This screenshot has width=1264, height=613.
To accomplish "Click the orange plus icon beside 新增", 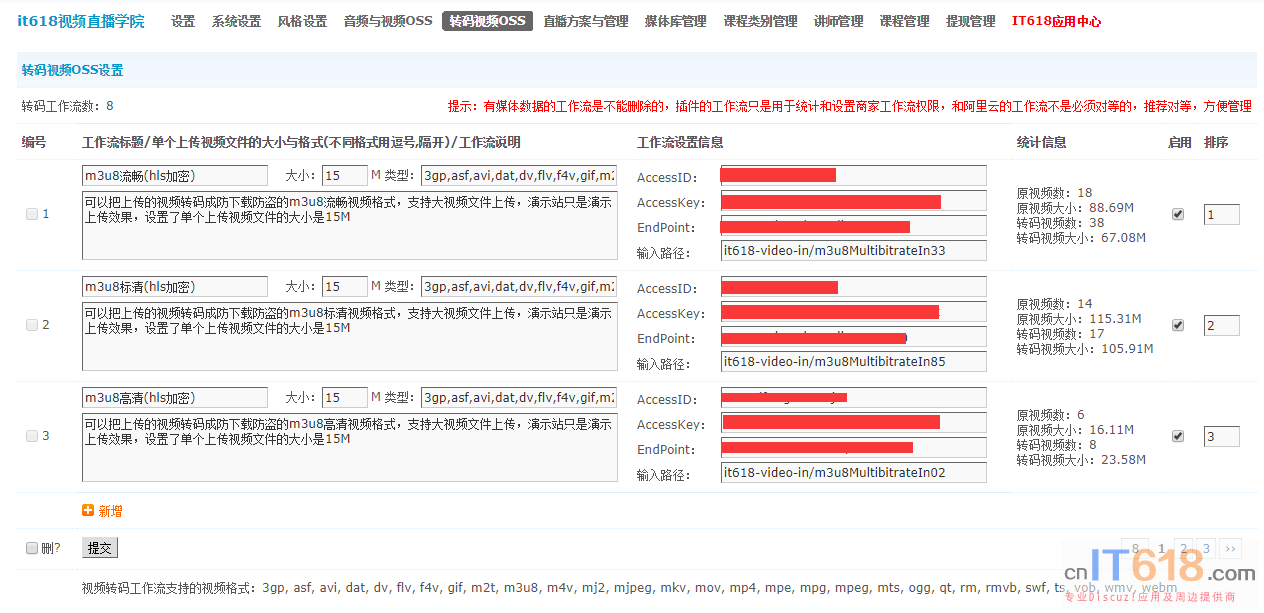I will pyautogui.click(x=88, y=510).
